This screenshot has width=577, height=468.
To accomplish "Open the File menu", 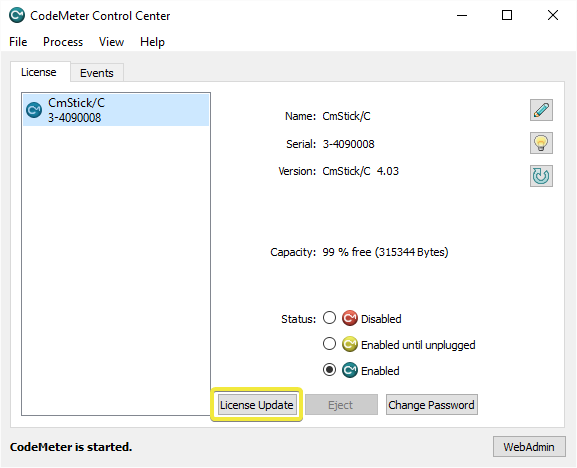I will (x=18, y=42).
